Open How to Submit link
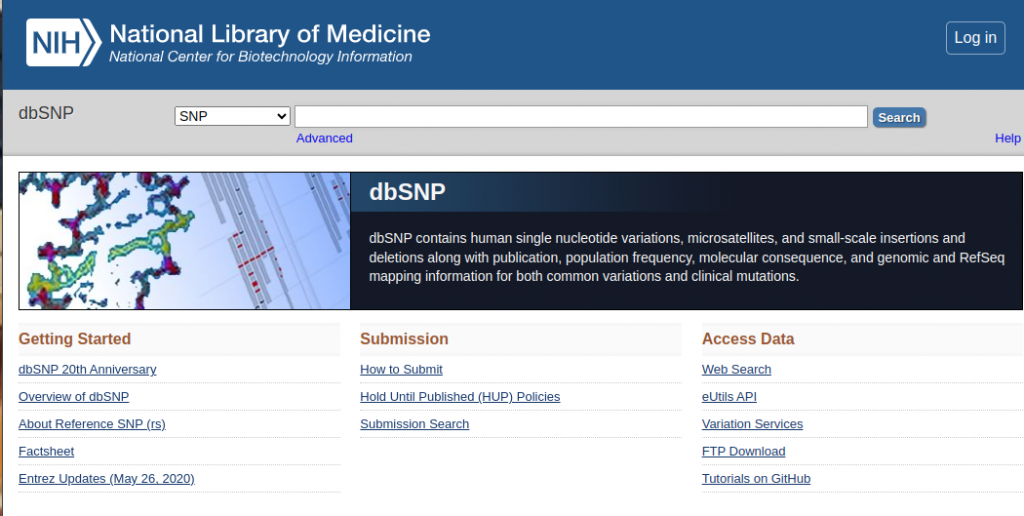 401,370
